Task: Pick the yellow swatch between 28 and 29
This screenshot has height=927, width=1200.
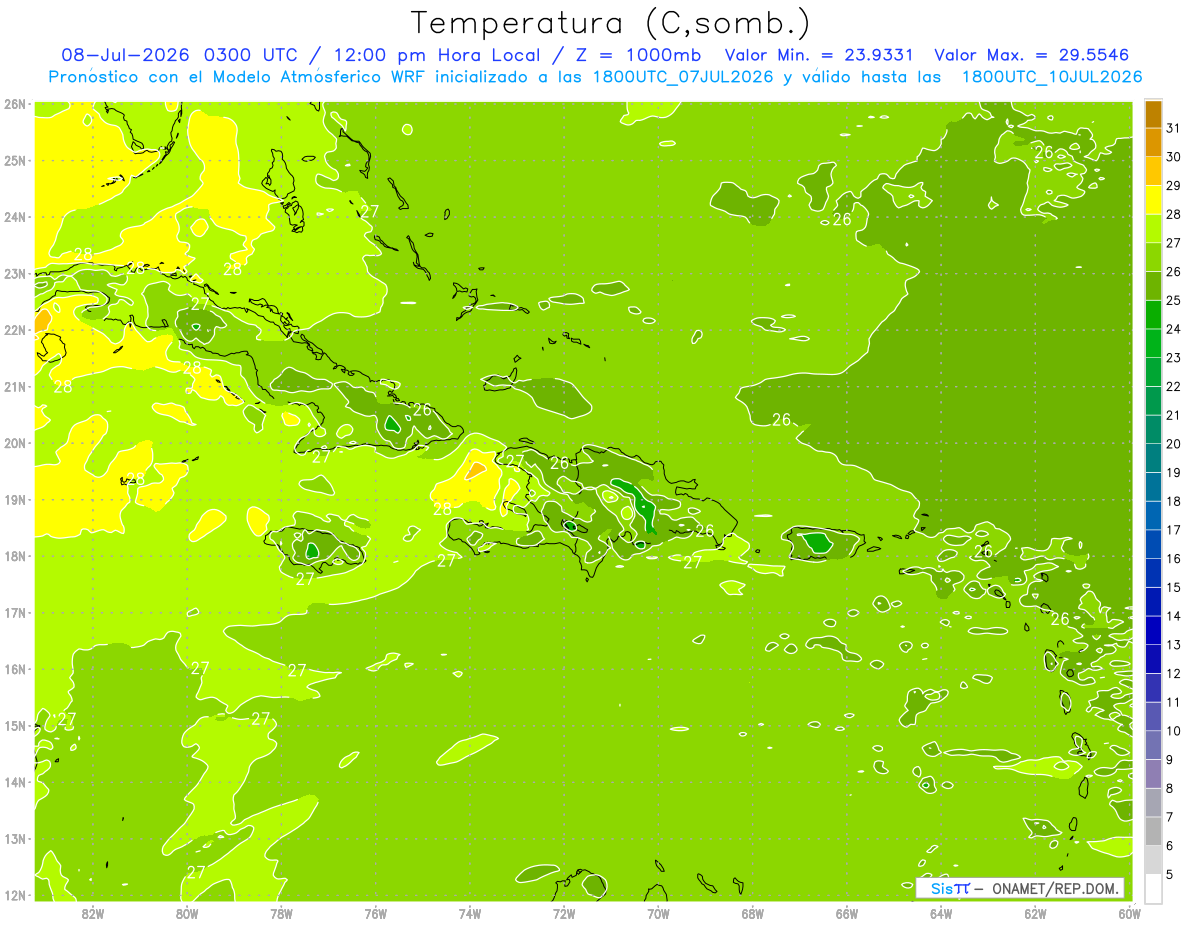Action: (1153, 200)
